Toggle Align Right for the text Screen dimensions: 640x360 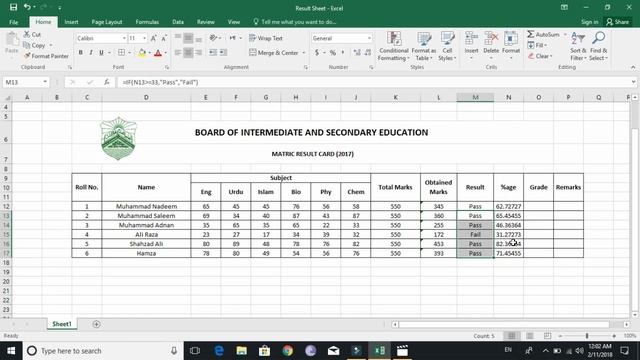[x=198, y=53]
